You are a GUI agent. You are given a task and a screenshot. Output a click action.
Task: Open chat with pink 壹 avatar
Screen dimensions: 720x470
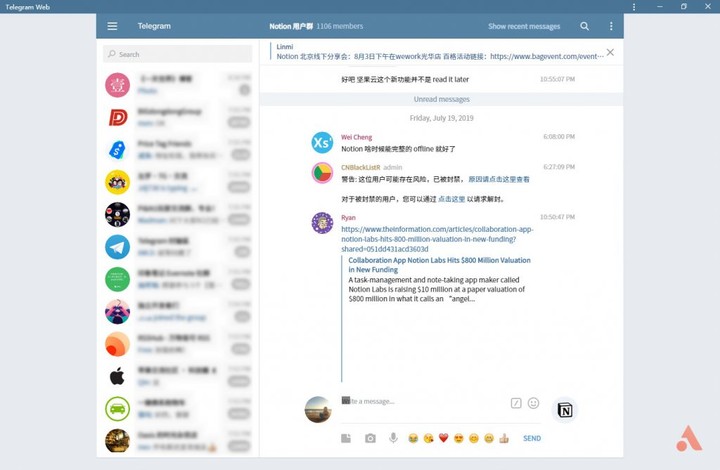tap(118, 85)
